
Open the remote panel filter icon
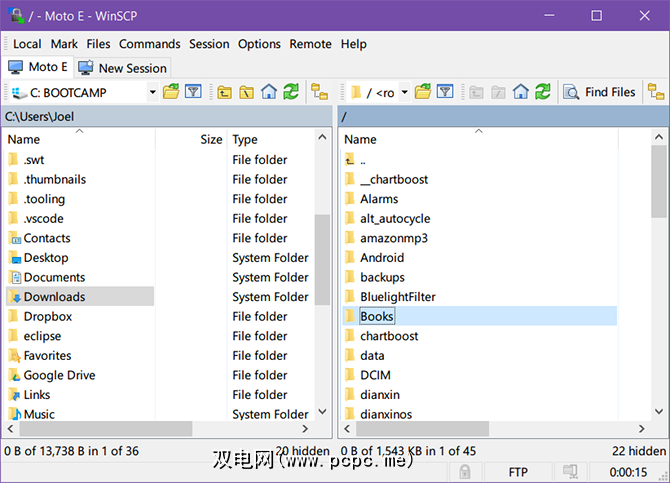[x=445, y=91]
